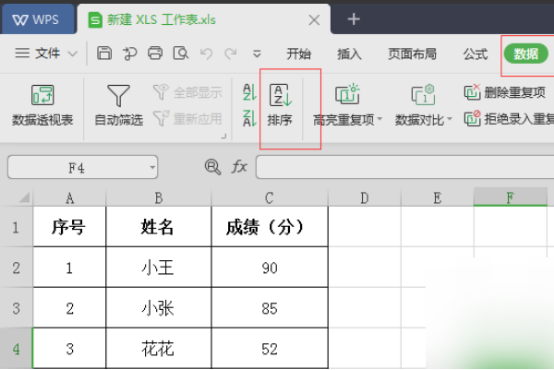Select column A header
The width and height of the screenshot is (554, 370).
70,198
